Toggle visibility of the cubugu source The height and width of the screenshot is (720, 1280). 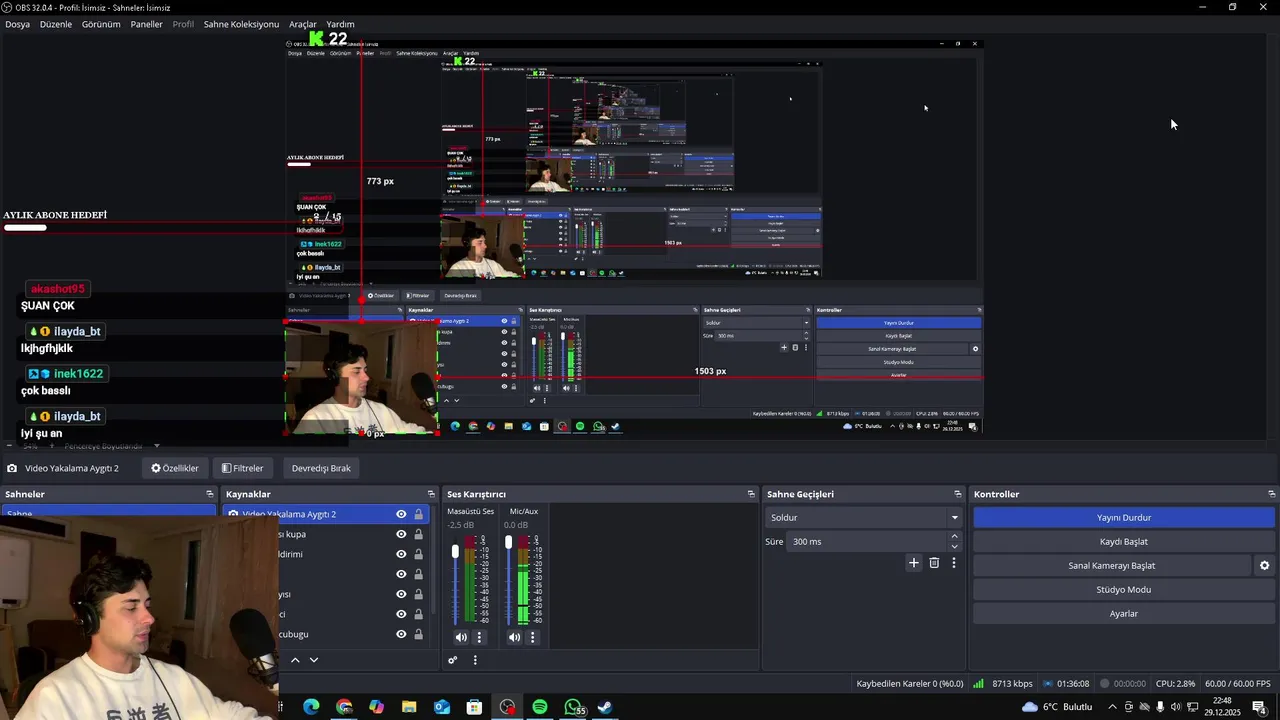pos(401,634)
